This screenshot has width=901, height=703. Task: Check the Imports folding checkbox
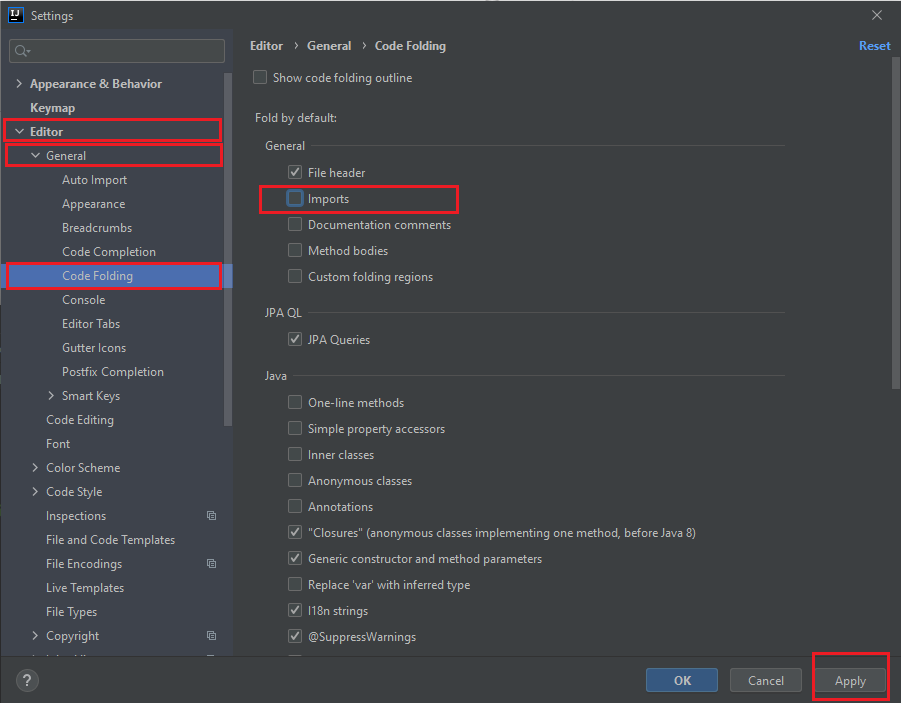pyautogui.click(x=294, y=198)
